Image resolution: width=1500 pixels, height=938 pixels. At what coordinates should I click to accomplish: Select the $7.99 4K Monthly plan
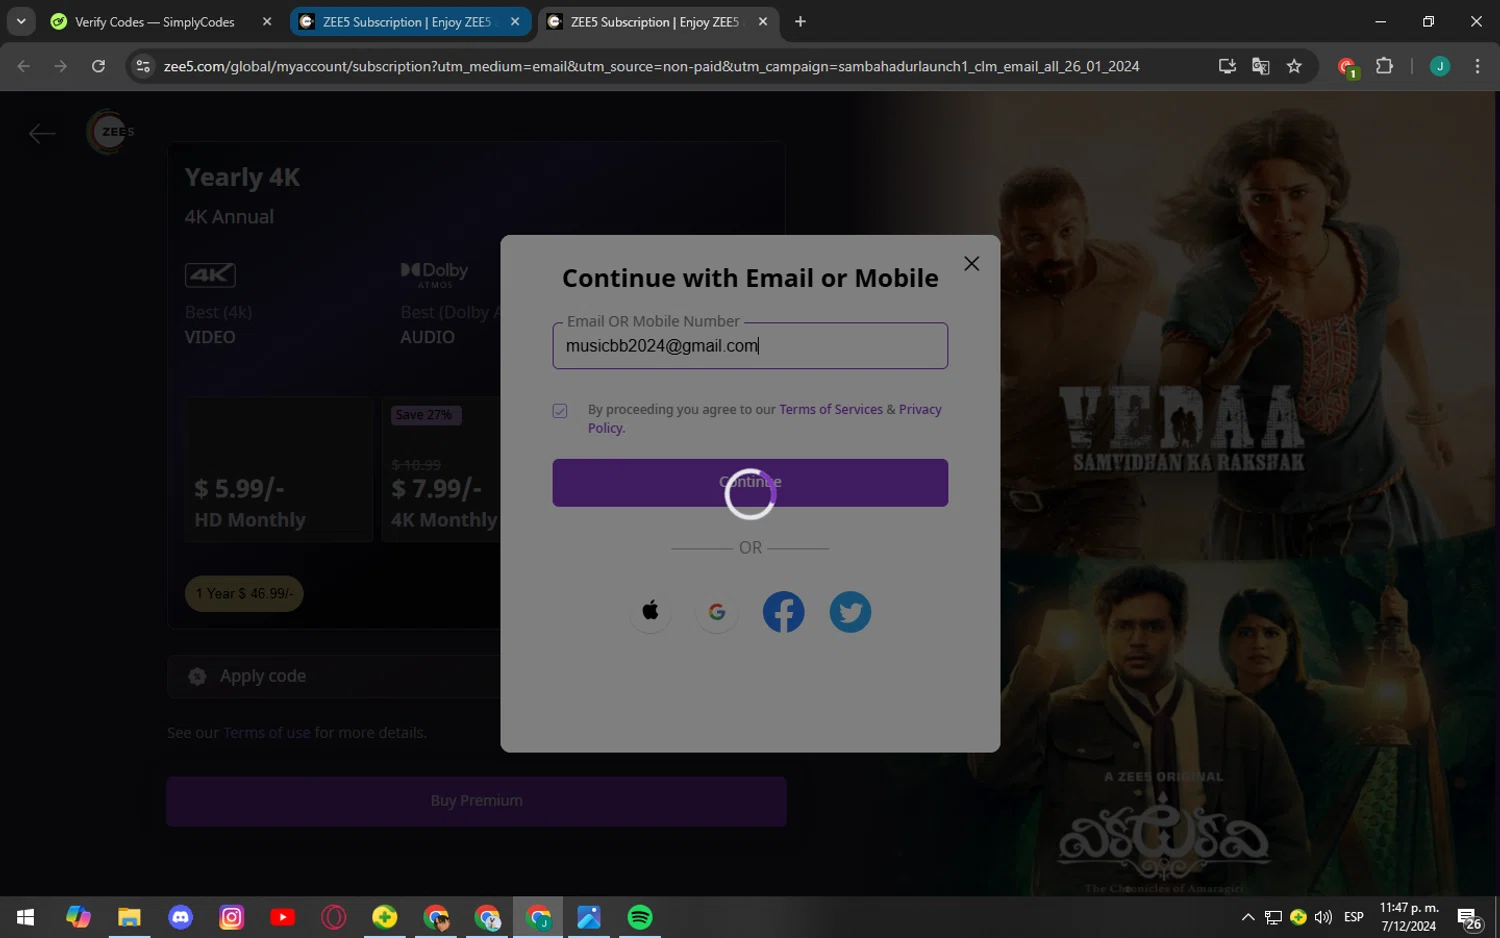click(x=442, y=470)
